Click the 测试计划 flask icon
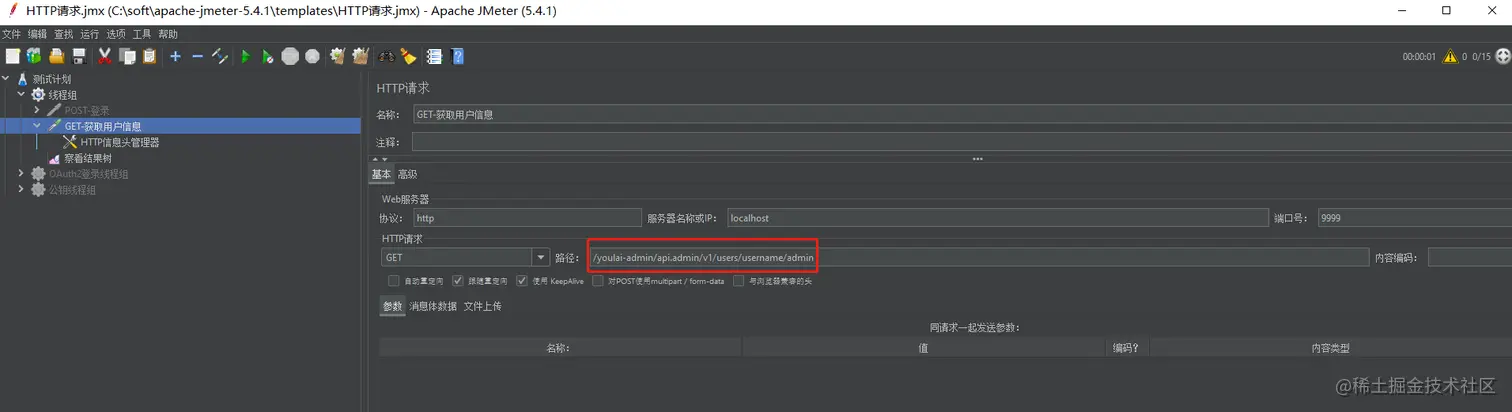This screenshot has width=1512, height=412. pyautogui.click(x=23, y=79)
